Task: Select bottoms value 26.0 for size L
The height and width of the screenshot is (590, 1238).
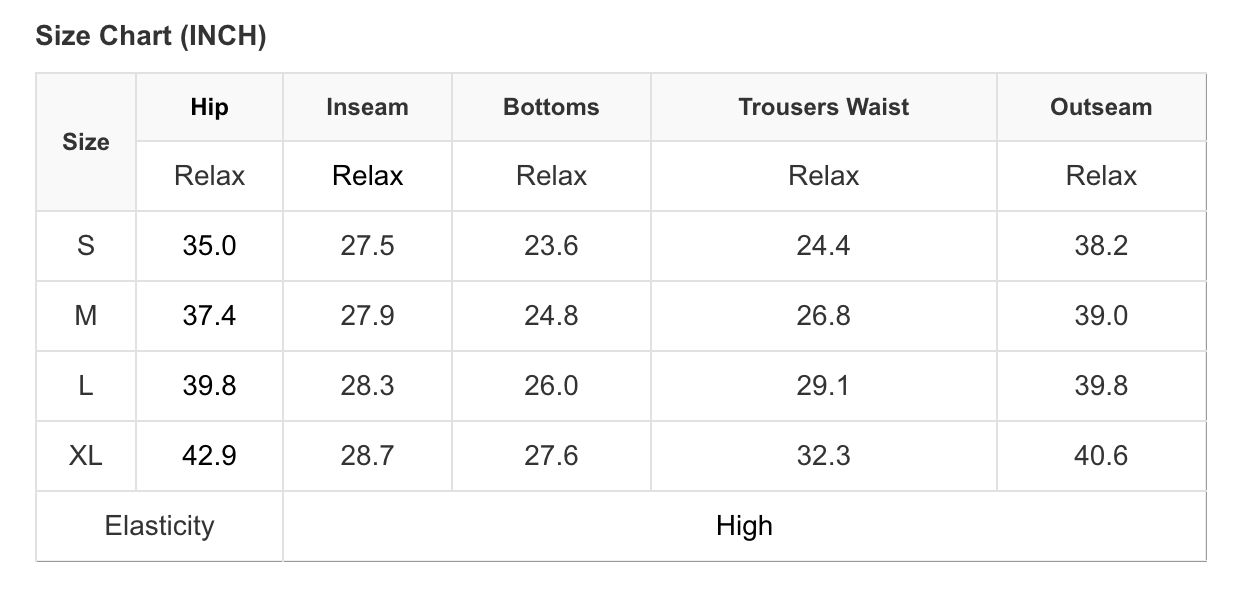Action: 551,386
